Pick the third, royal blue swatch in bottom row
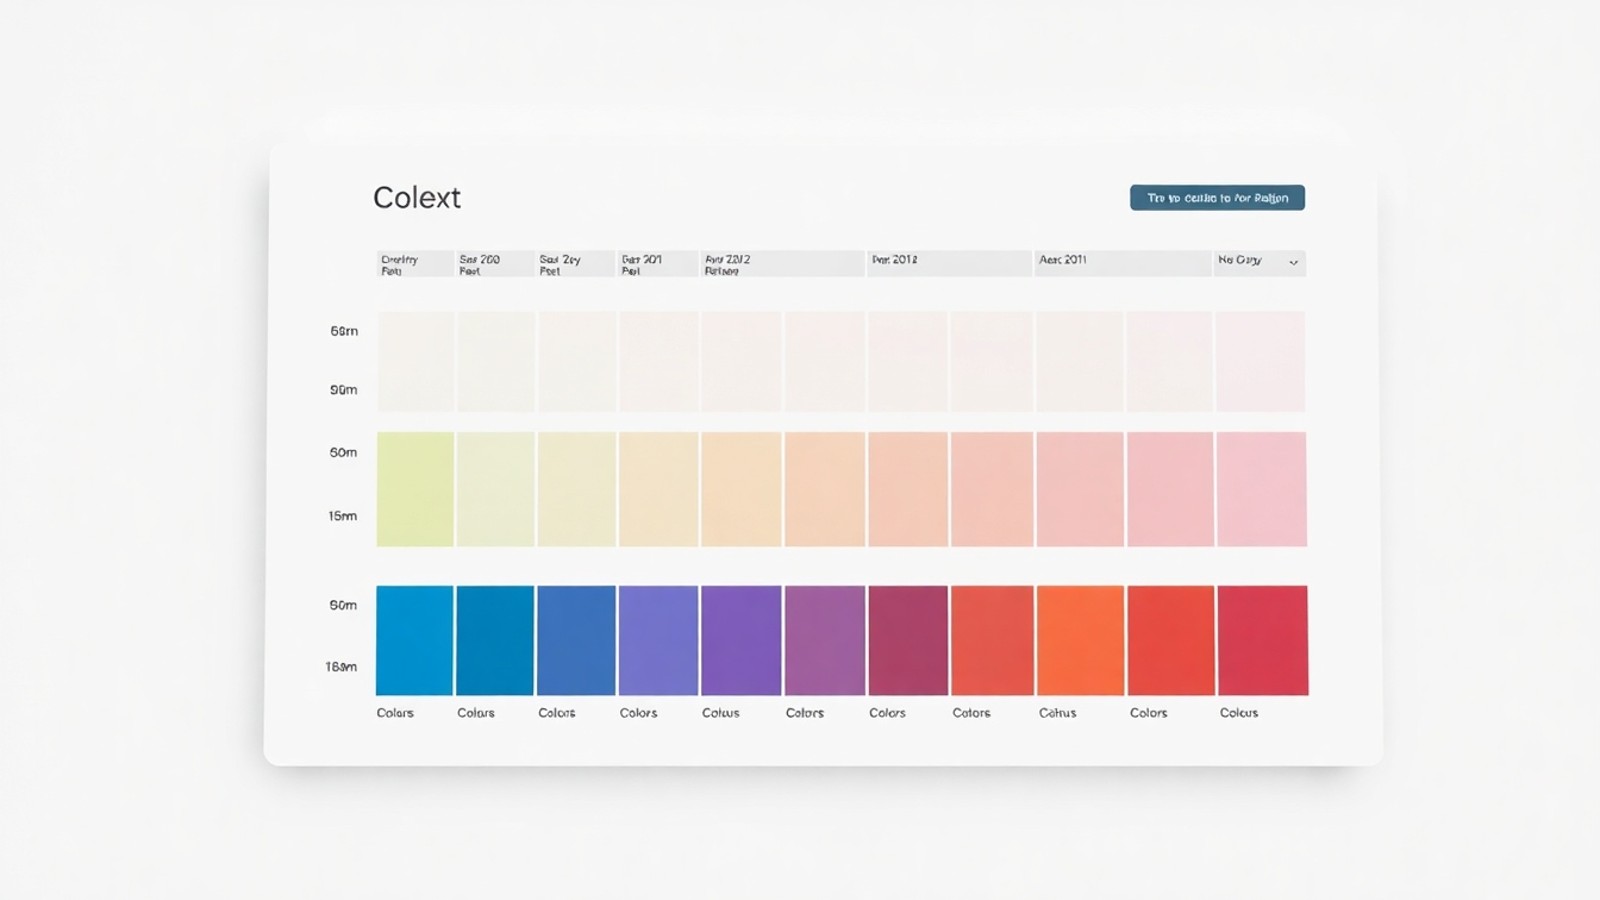Image resolution: width=1600 pixels, height=900 pixels. (x=576, y=640)
